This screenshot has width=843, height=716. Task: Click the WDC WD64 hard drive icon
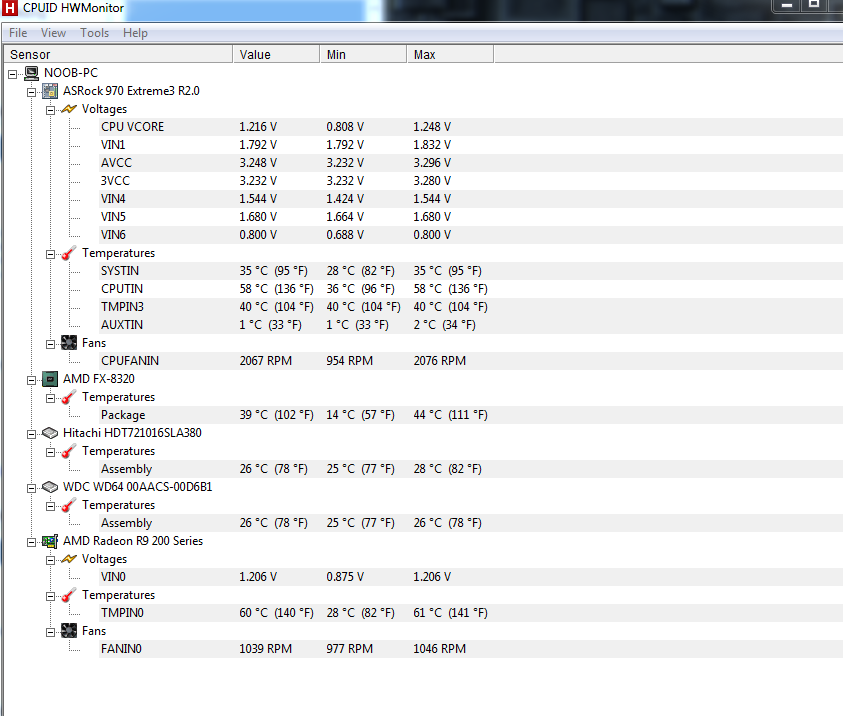pyautogui.click(x=50, y=487)
